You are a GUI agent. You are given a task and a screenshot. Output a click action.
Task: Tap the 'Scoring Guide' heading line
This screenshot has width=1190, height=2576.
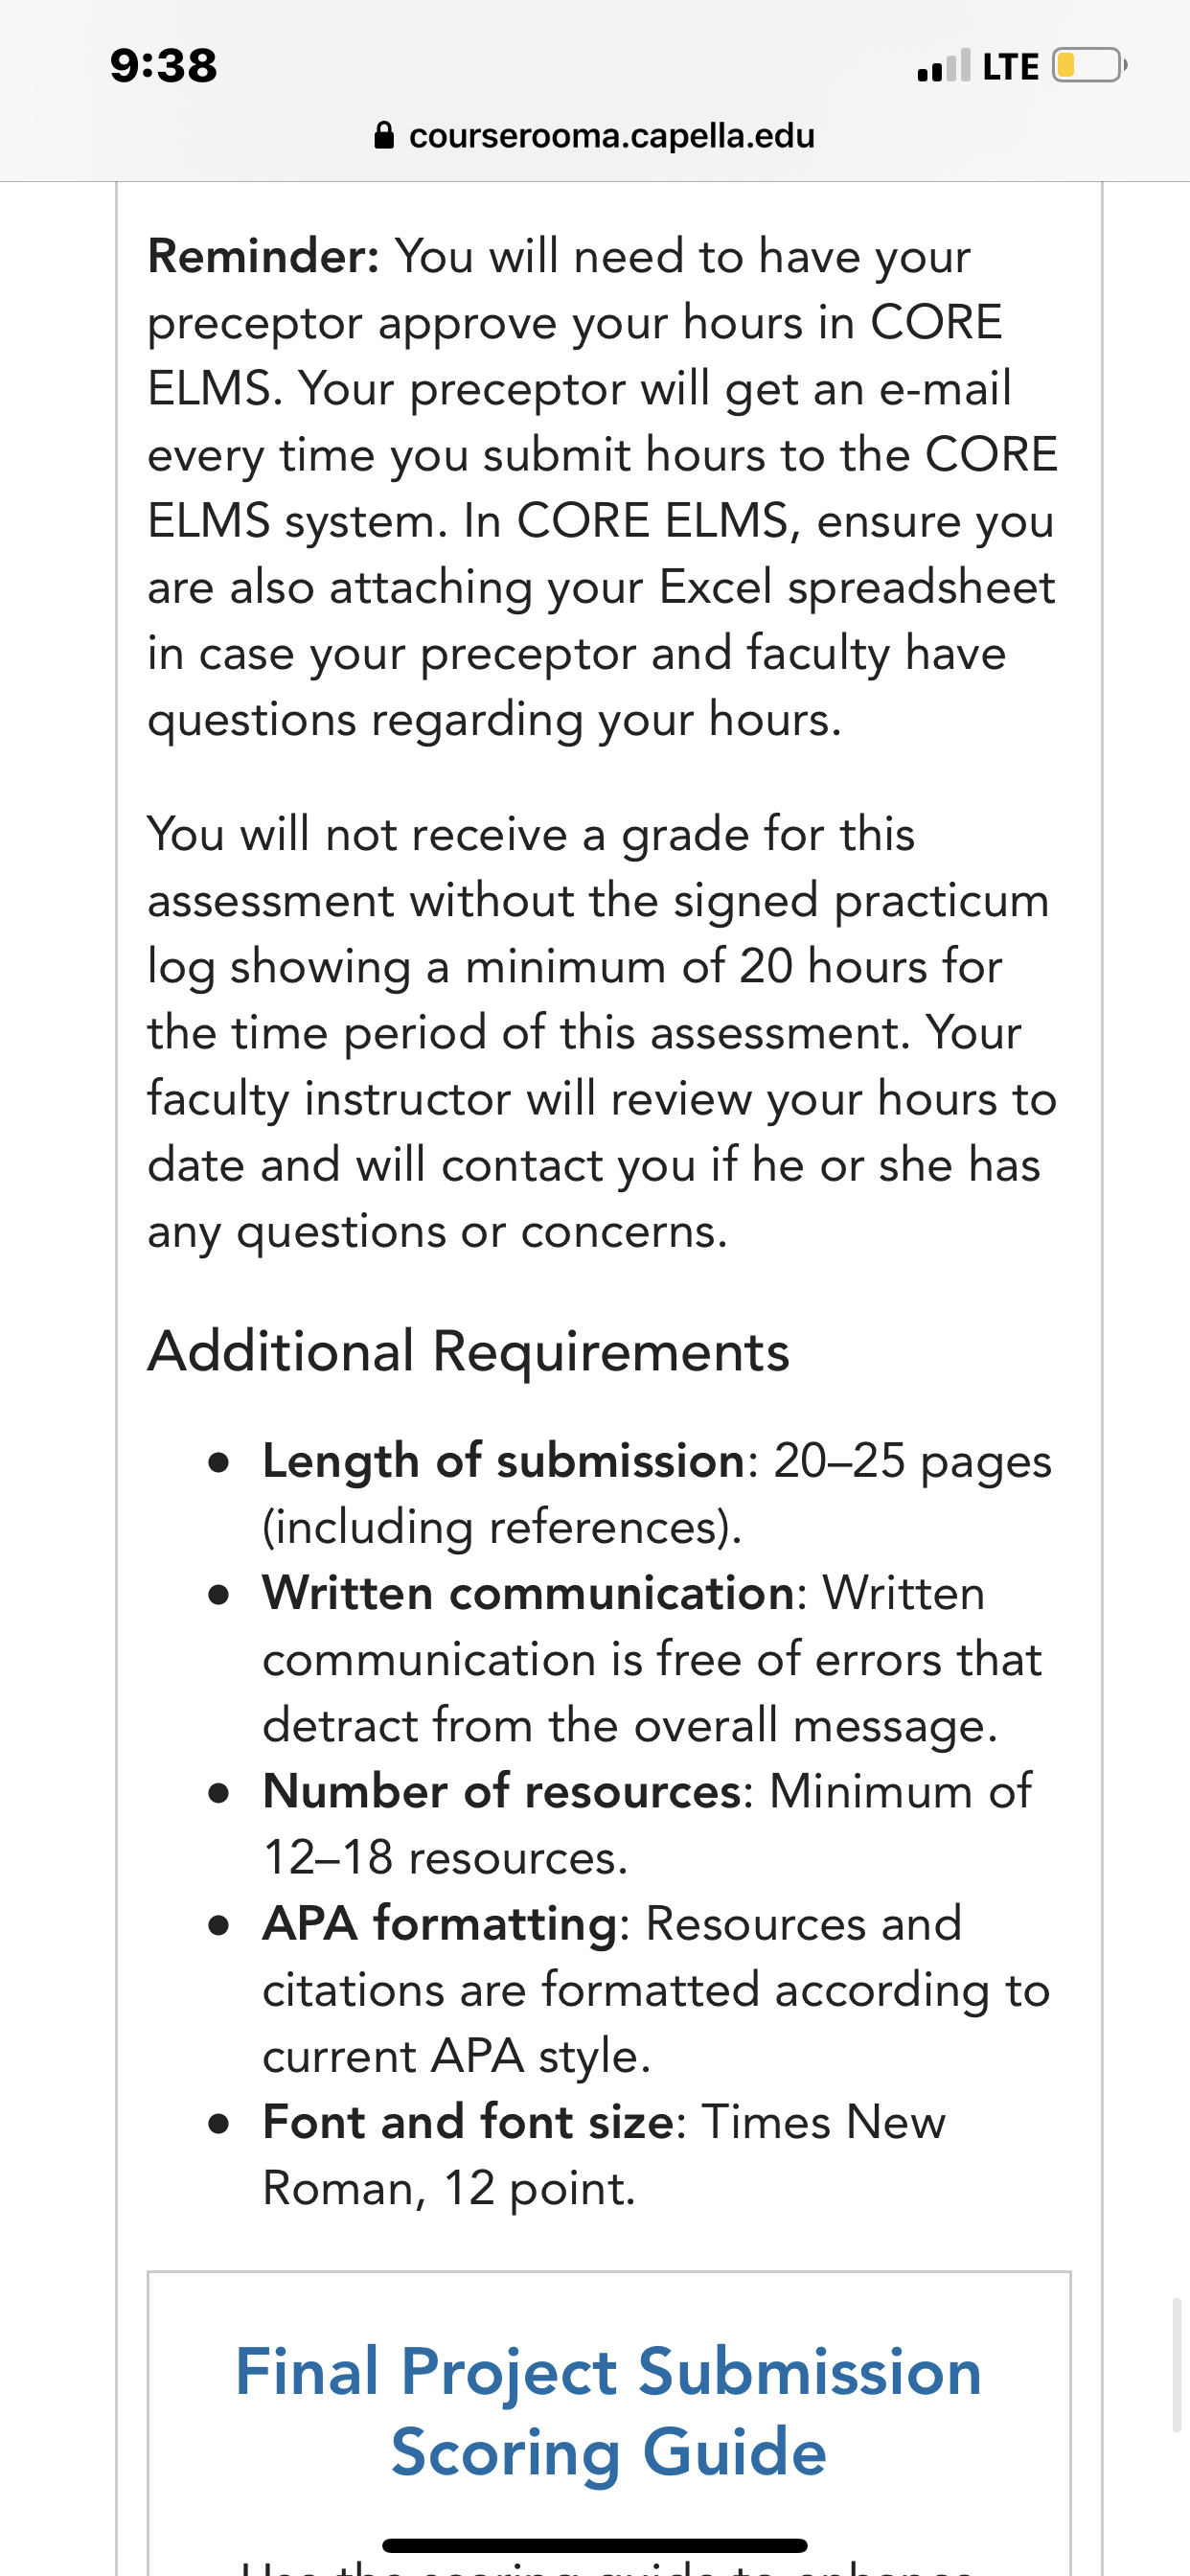[608, 2451]
